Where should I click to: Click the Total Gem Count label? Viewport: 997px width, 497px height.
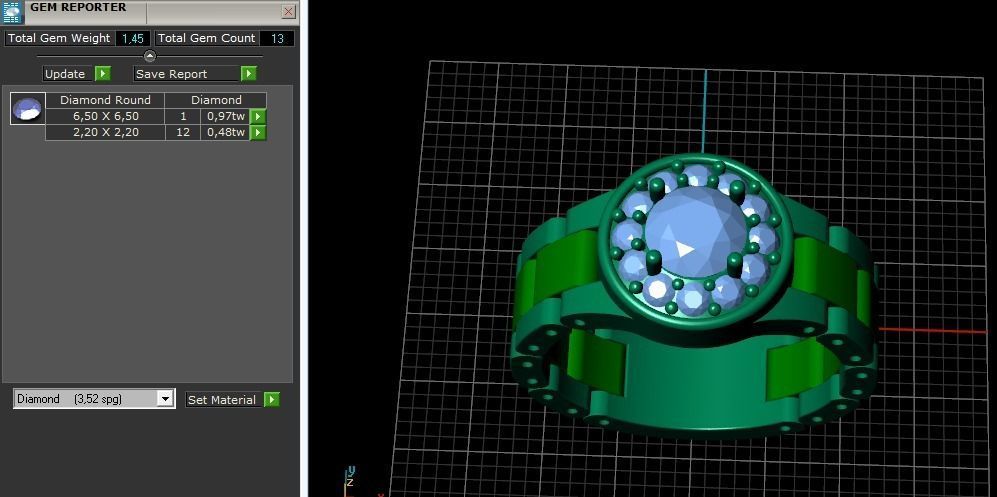207,38
